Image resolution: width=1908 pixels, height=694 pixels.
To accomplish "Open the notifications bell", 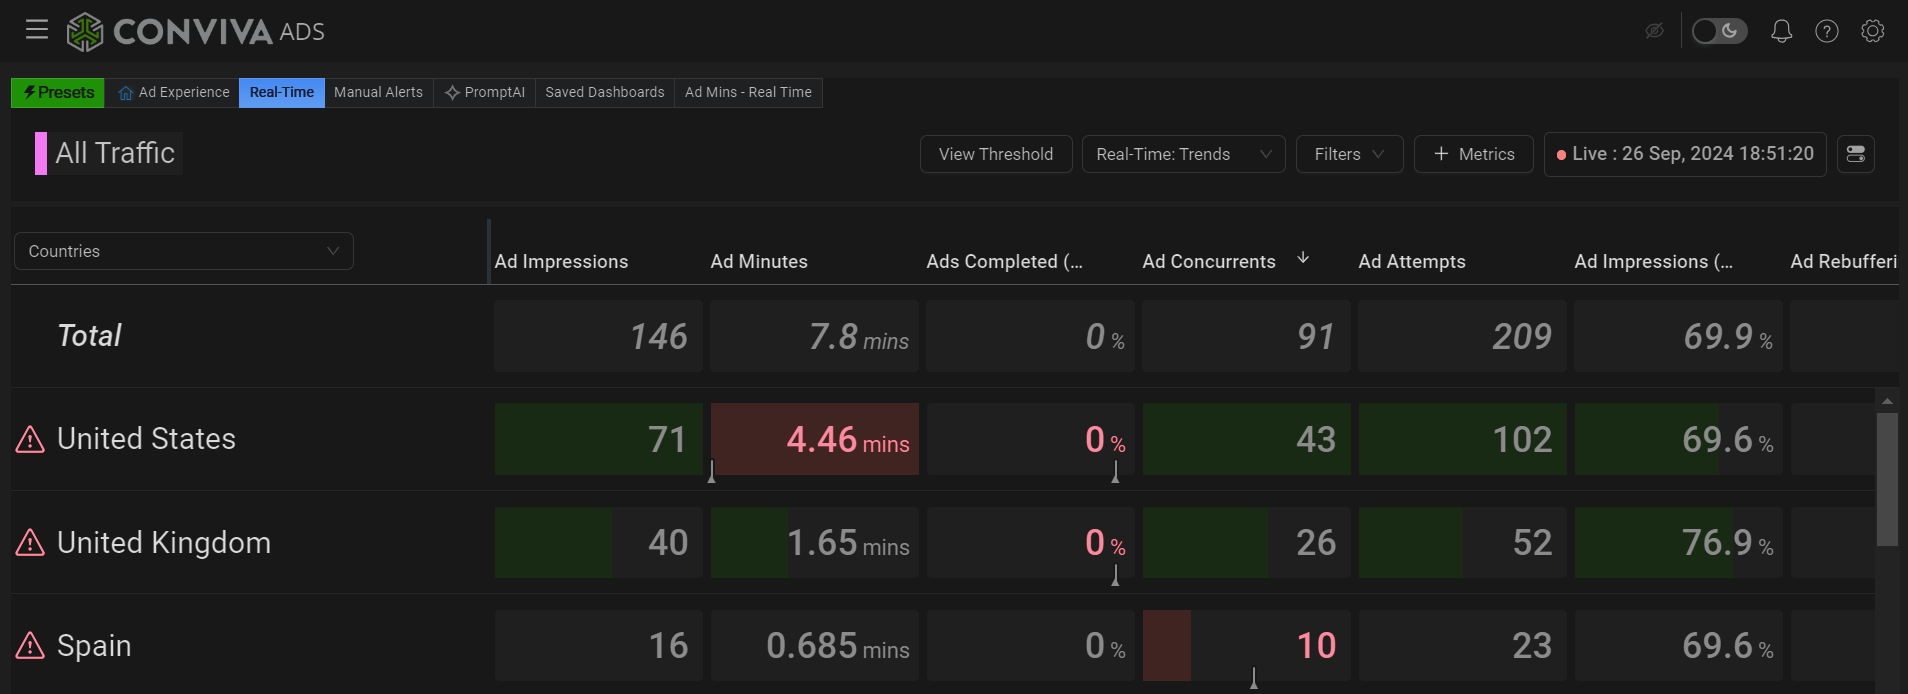I will (x=1781, y=31).
